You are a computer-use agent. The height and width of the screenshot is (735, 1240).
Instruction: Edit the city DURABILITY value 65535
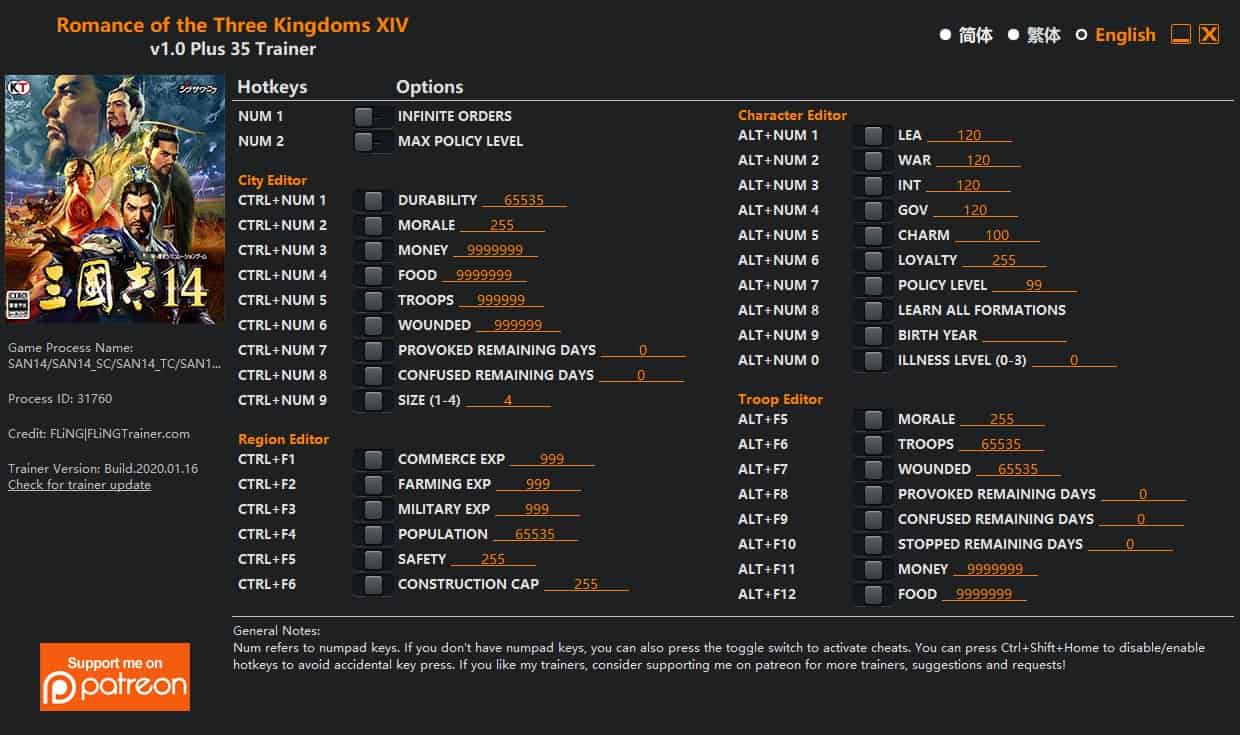point(524,200)
